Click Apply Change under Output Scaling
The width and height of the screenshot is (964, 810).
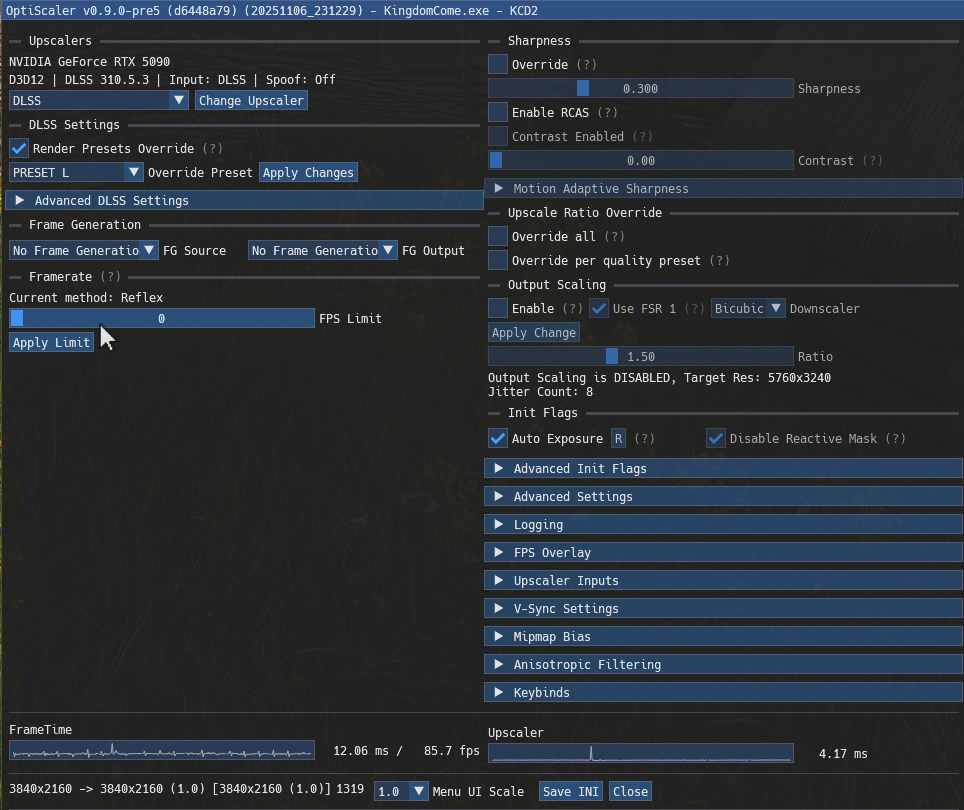534,332
